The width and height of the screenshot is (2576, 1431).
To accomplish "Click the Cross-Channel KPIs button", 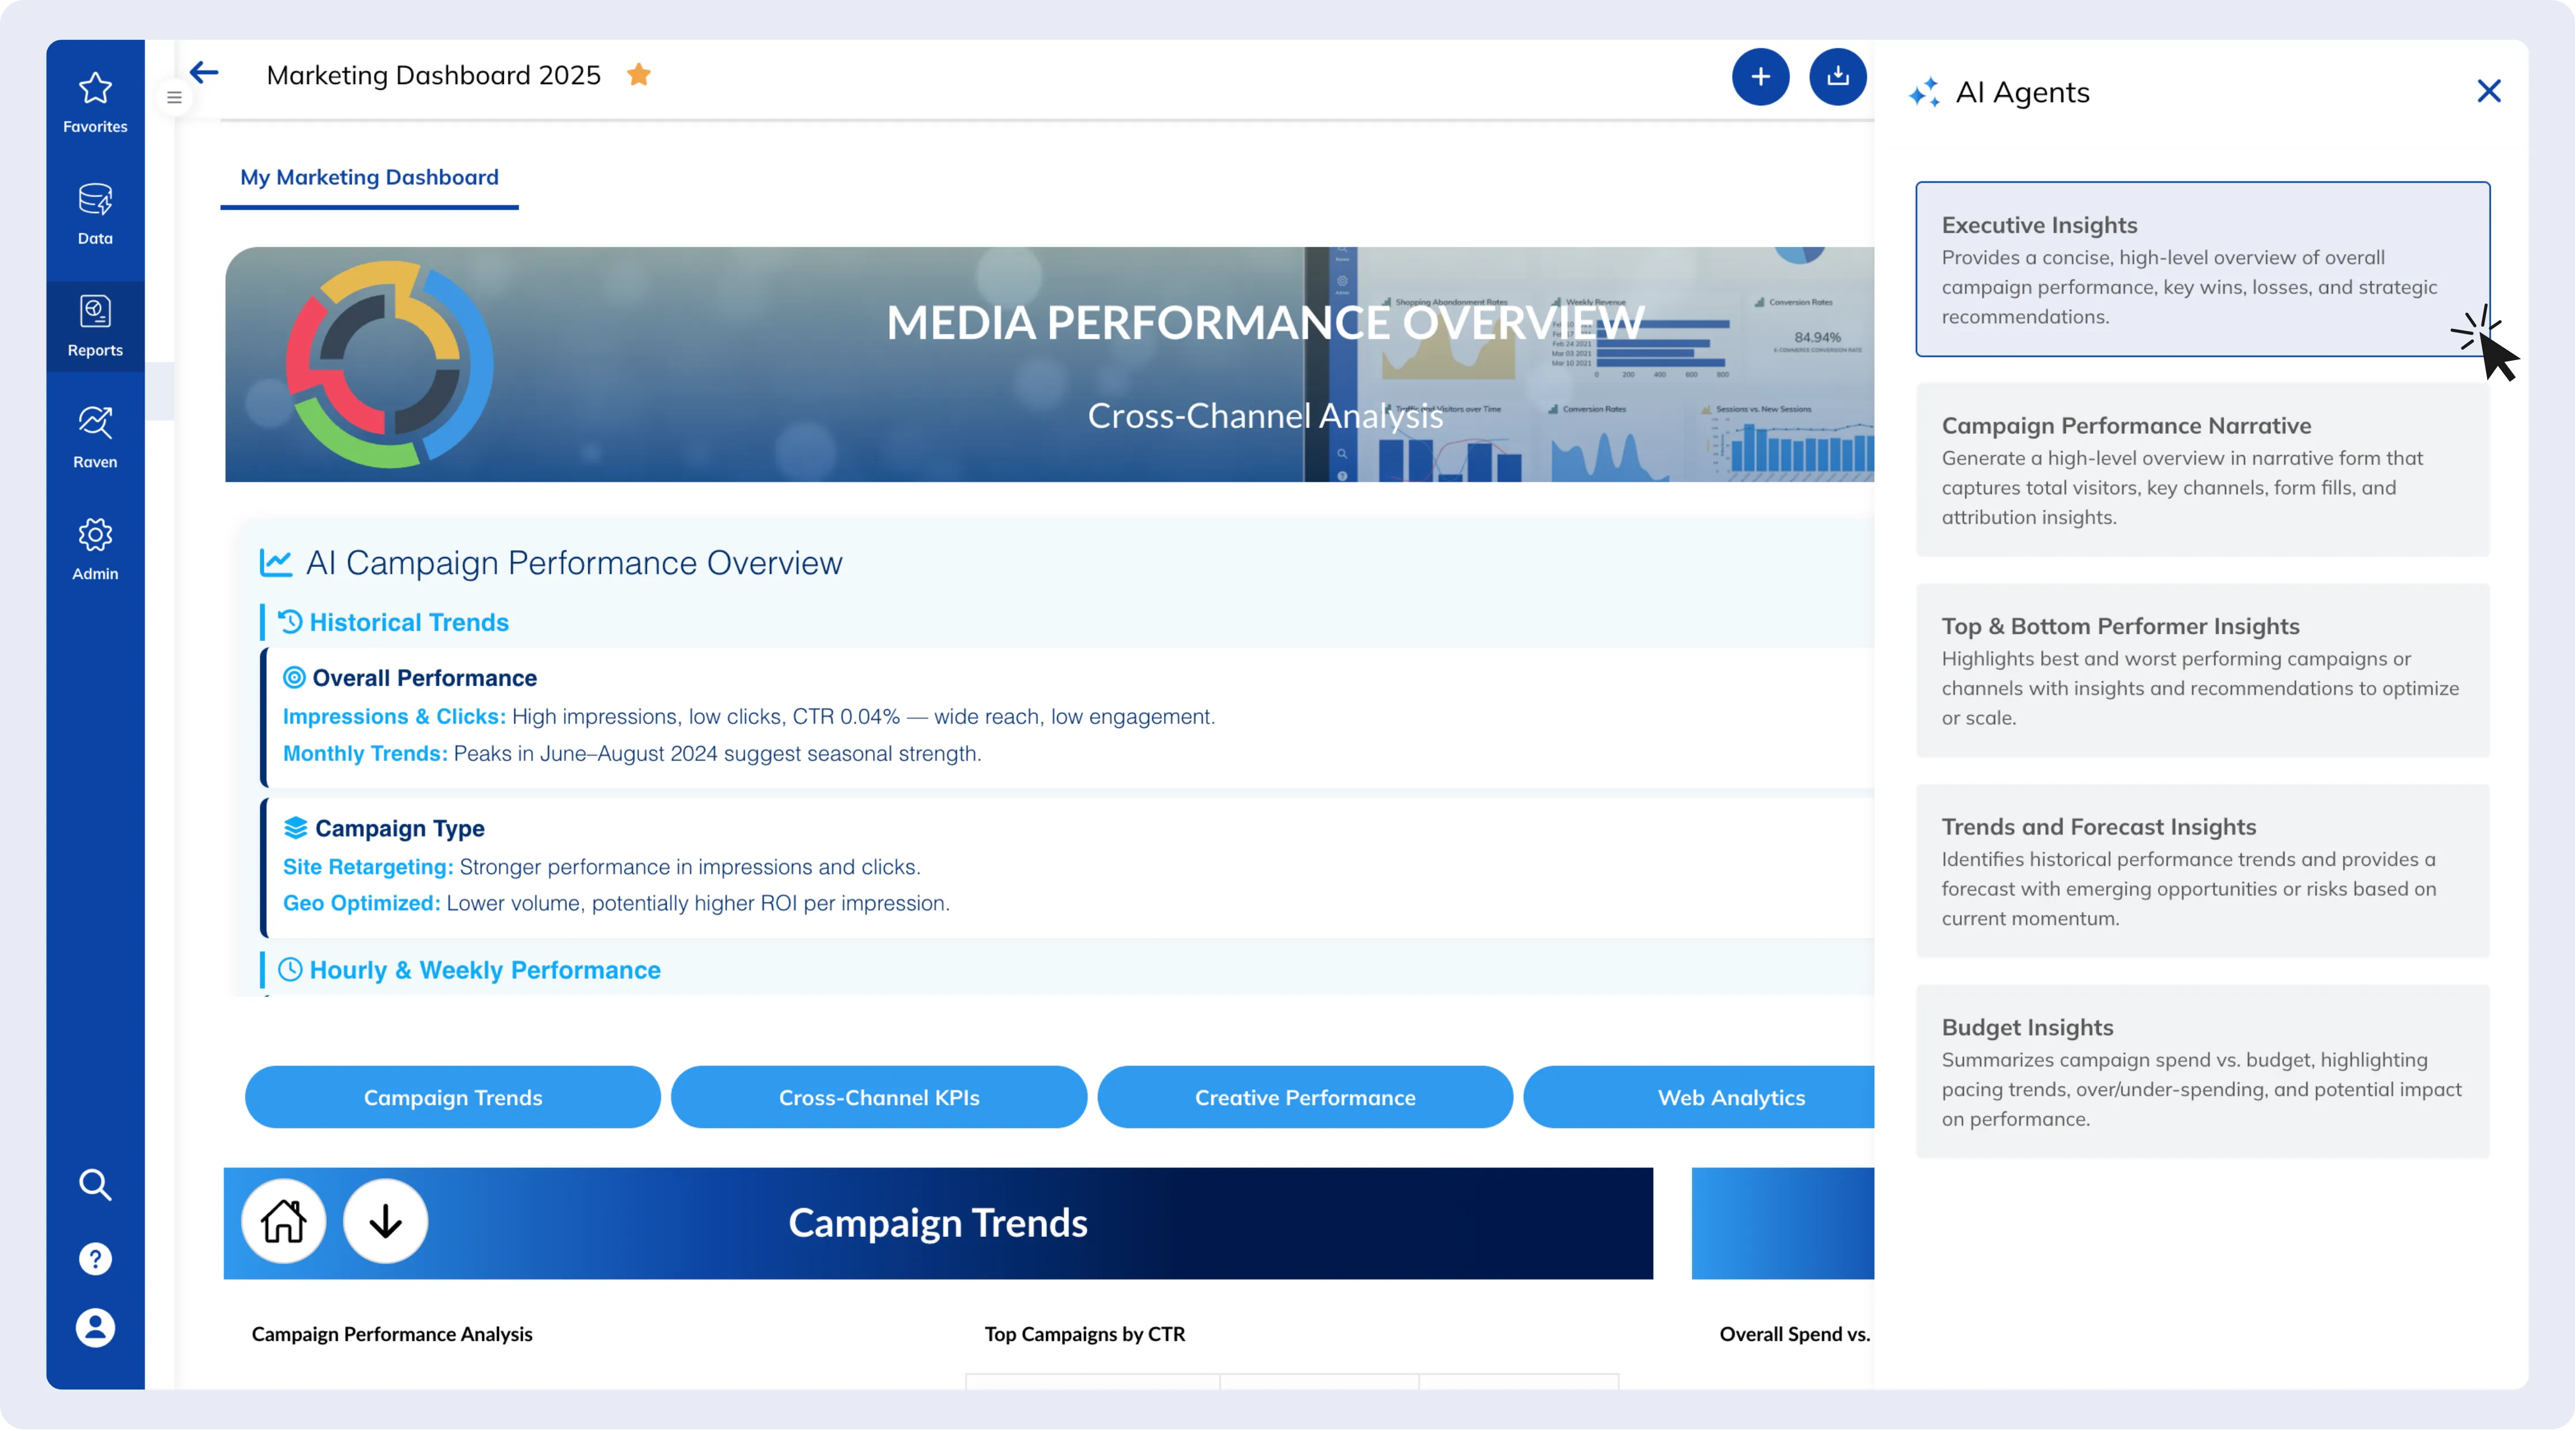I will coord(878,1097).
